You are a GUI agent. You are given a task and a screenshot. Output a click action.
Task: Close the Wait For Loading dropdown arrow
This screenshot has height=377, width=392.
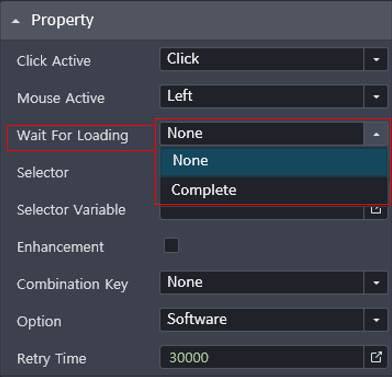tap(376, 134)
